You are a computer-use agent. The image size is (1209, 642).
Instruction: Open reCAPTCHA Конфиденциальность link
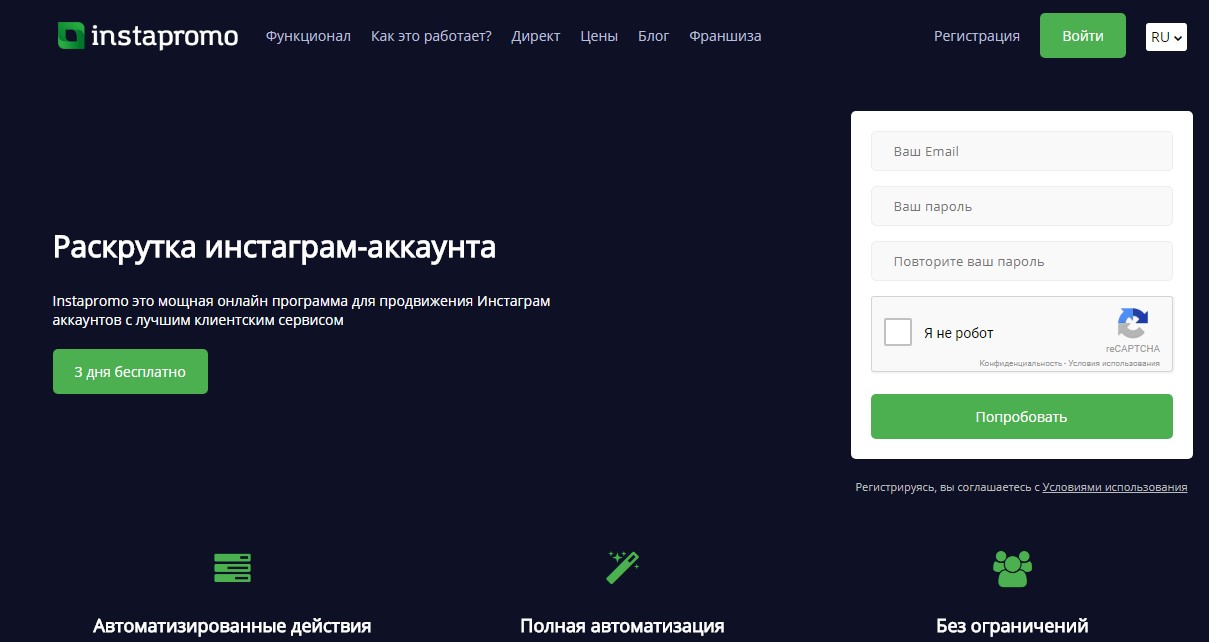point(1020,364)
